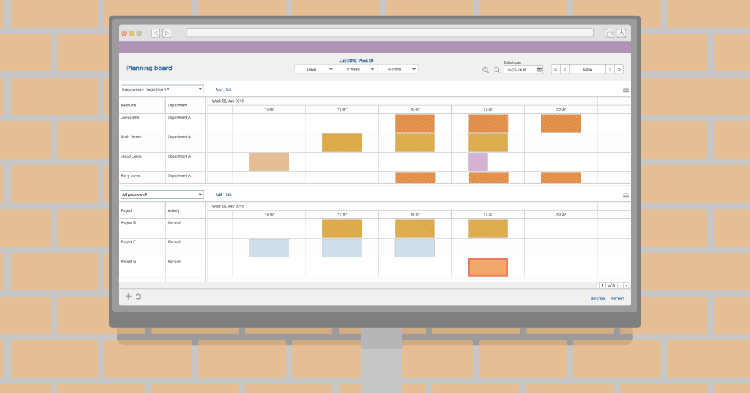Click the browser back arrow button
The height and width of the screenshot is (393, 750).
(x=155, y=33)
